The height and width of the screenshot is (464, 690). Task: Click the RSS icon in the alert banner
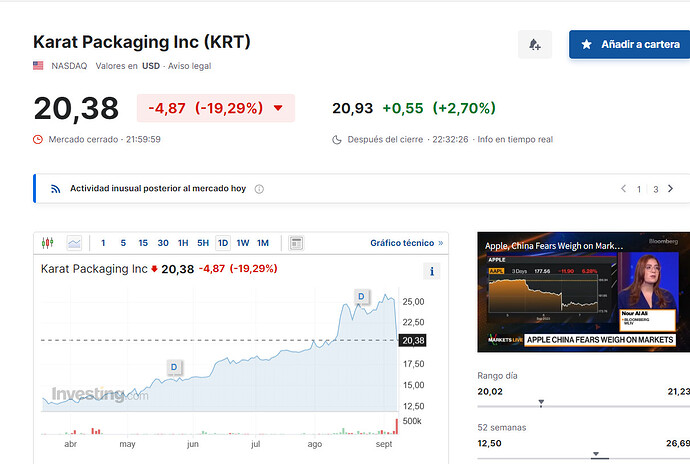click(x=56, y=189)
